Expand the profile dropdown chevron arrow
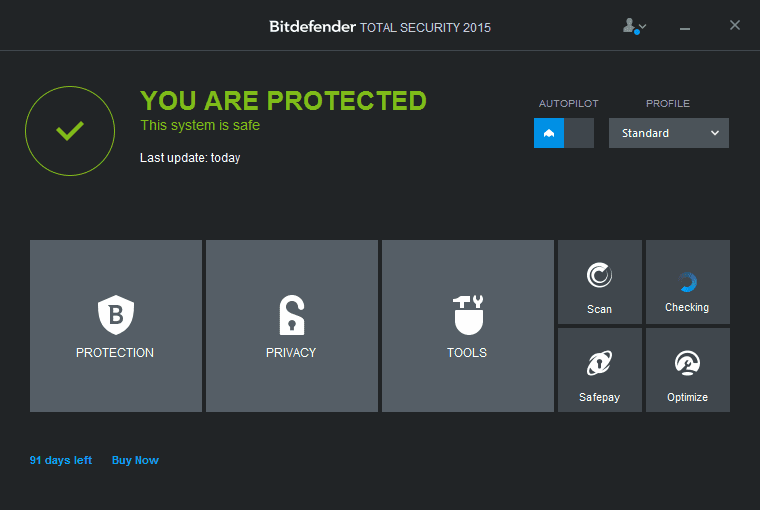 [x=715, y=133]
